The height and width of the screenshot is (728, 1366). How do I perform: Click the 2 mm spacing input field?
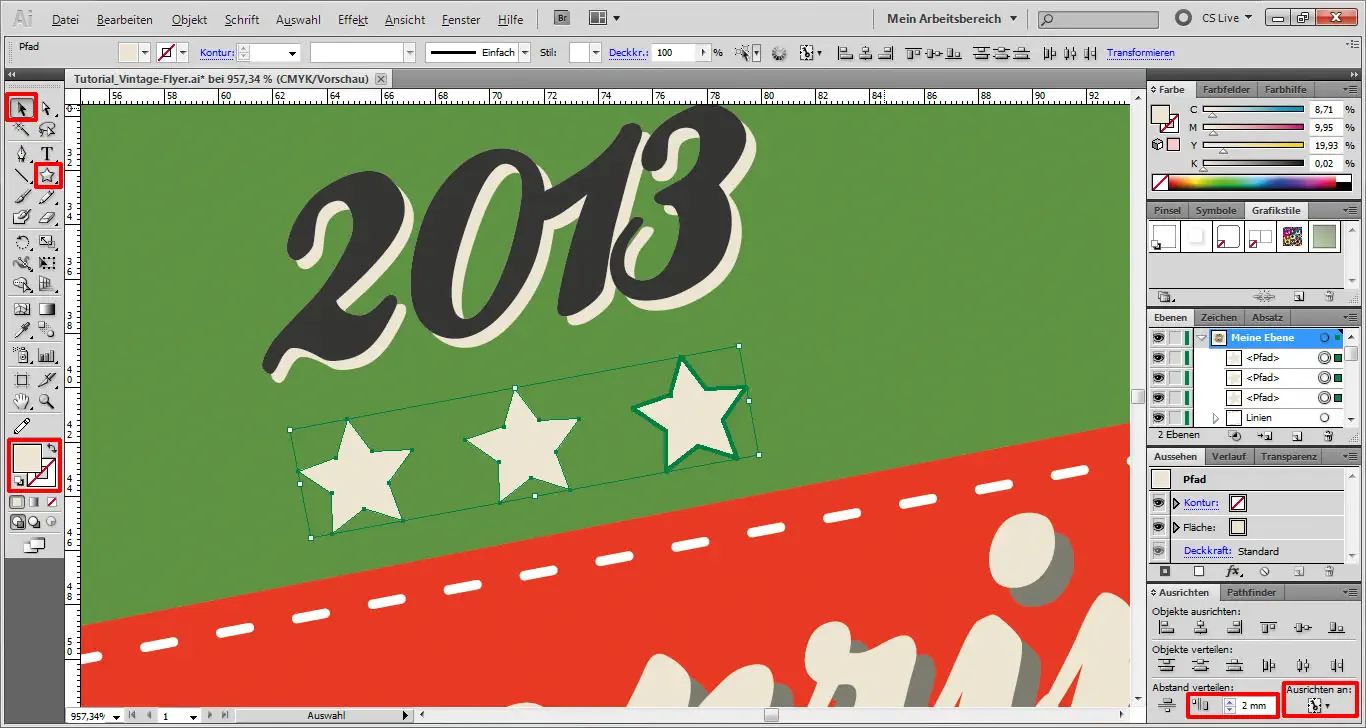click(1255, 706)
